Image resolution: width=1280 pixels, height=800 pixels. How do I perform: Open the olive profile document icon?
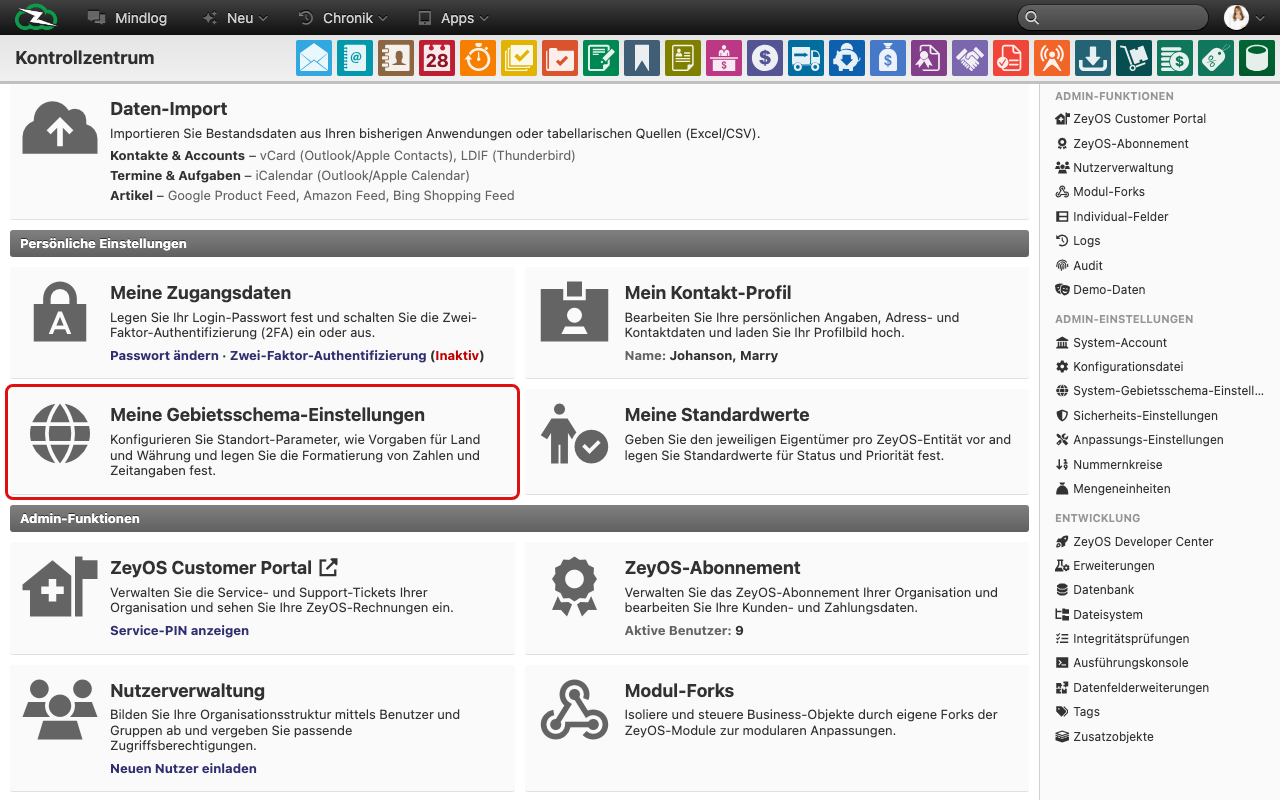coord(683,58)
